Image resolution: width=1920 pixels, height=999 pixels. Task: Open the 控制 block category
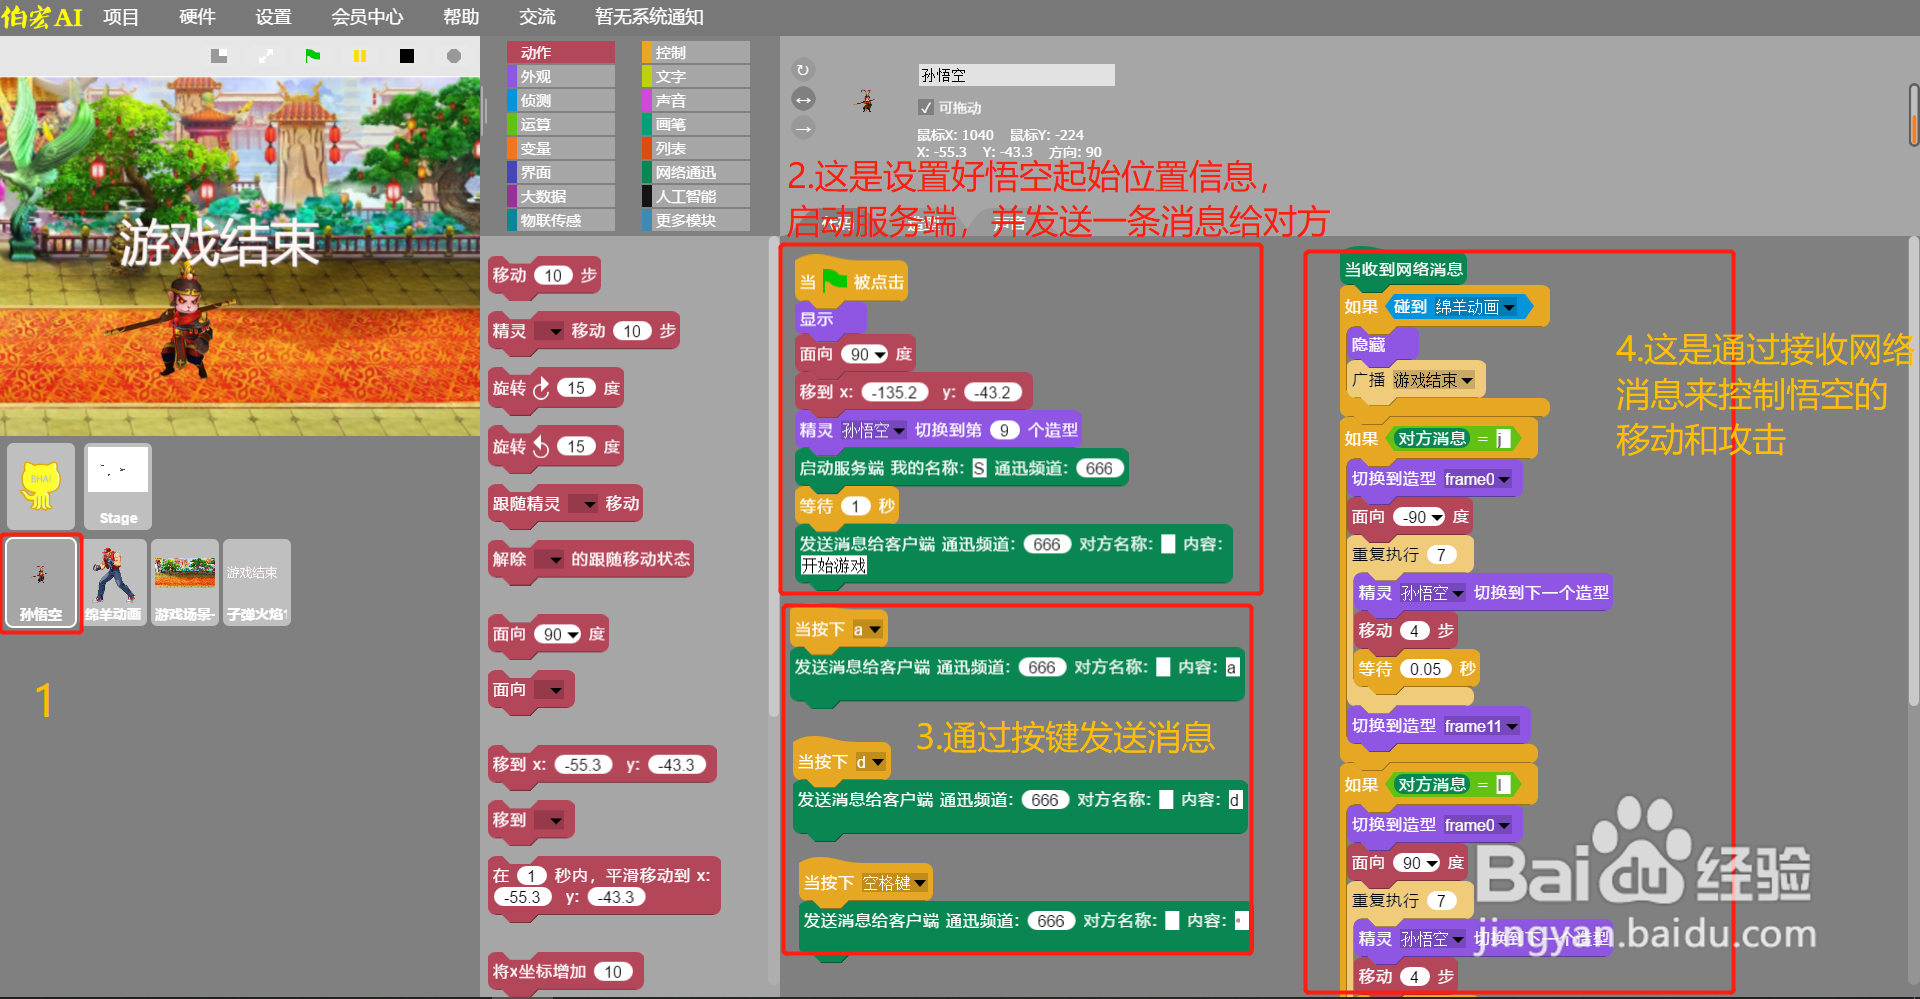[x=696, y=52]
